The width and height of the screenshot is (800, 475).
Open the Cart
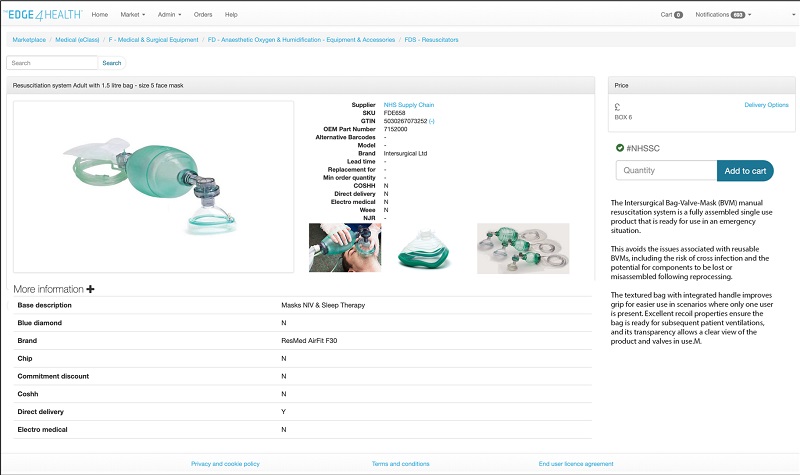pos(671,15)
